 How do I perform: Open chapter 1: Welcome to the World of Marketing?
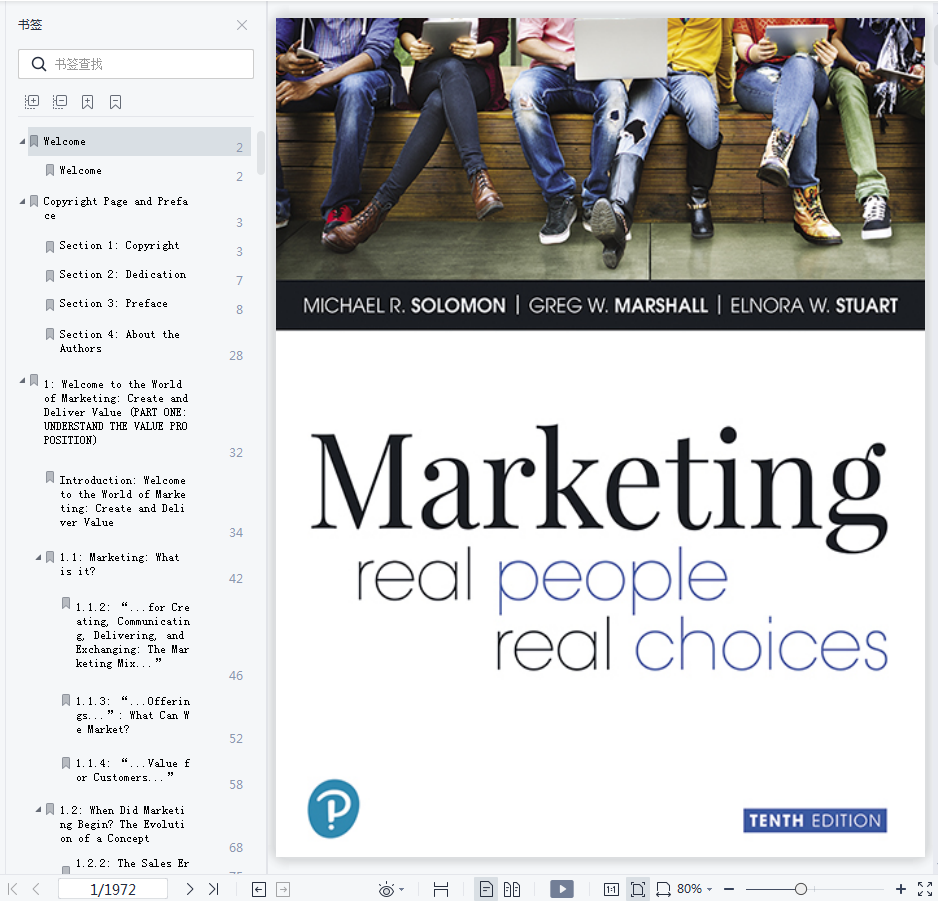115,412
